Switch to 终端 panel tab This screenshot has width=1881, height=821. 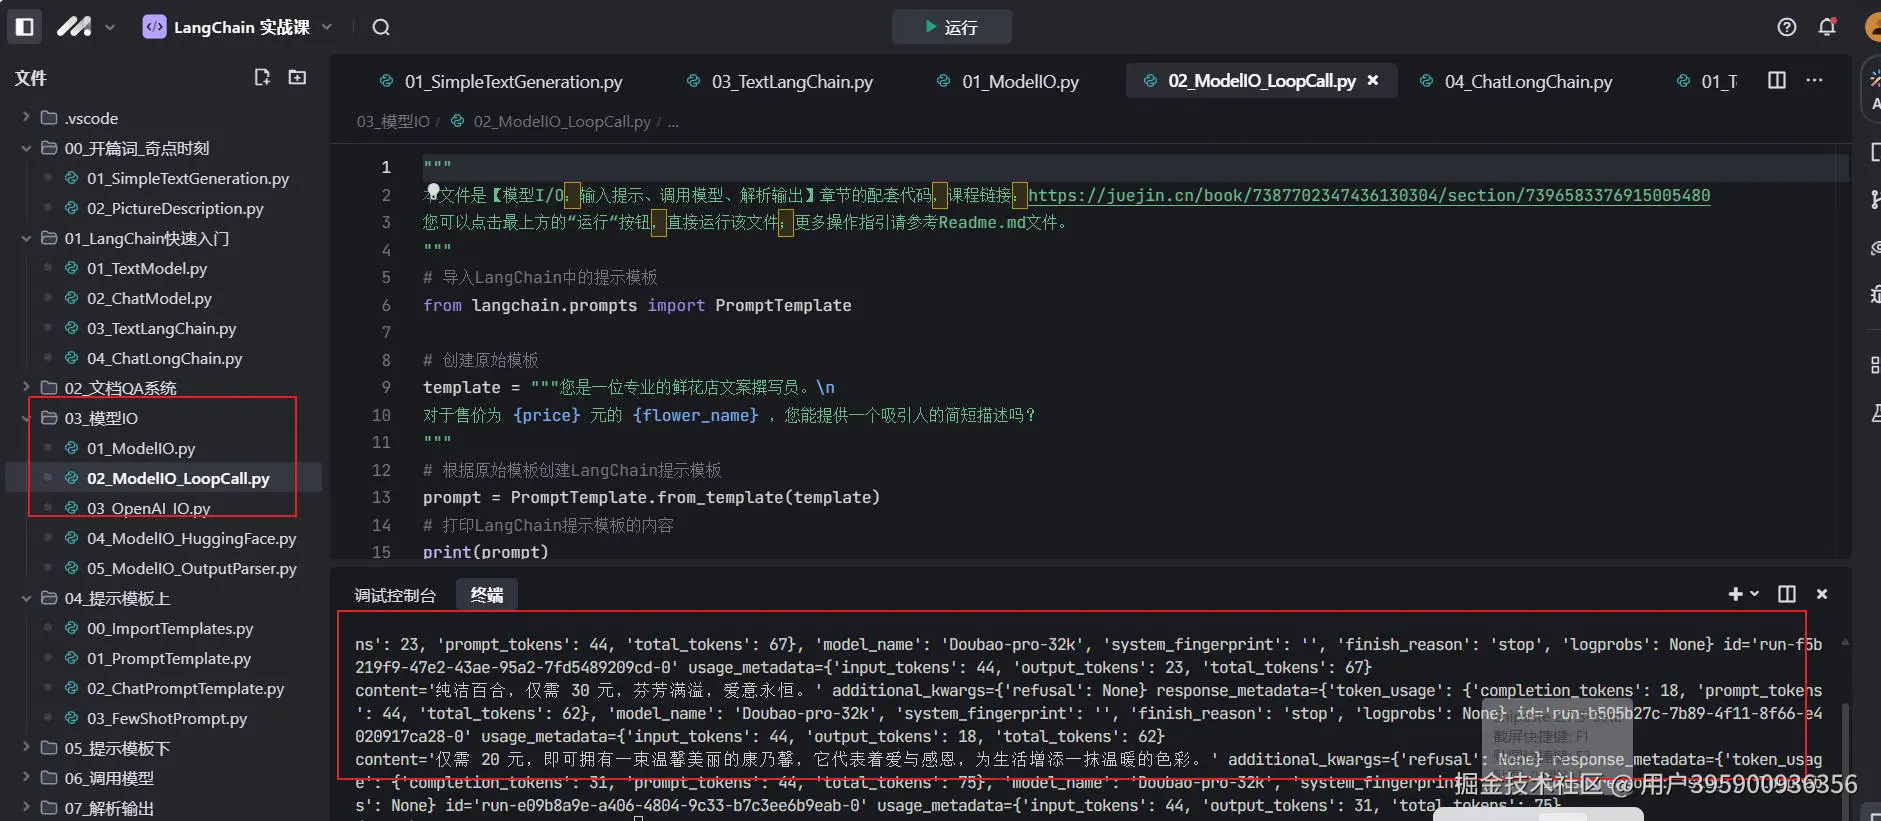point(487,595)
